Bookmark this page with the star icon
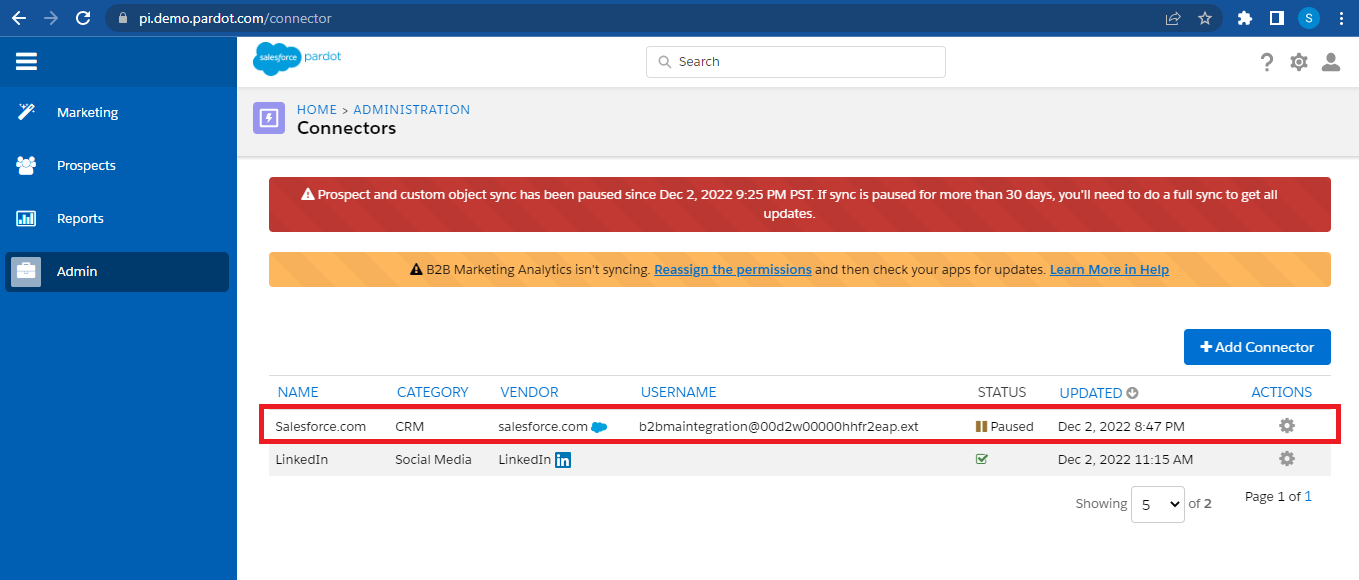The image size is (1359, 580). click(1205, 18)
